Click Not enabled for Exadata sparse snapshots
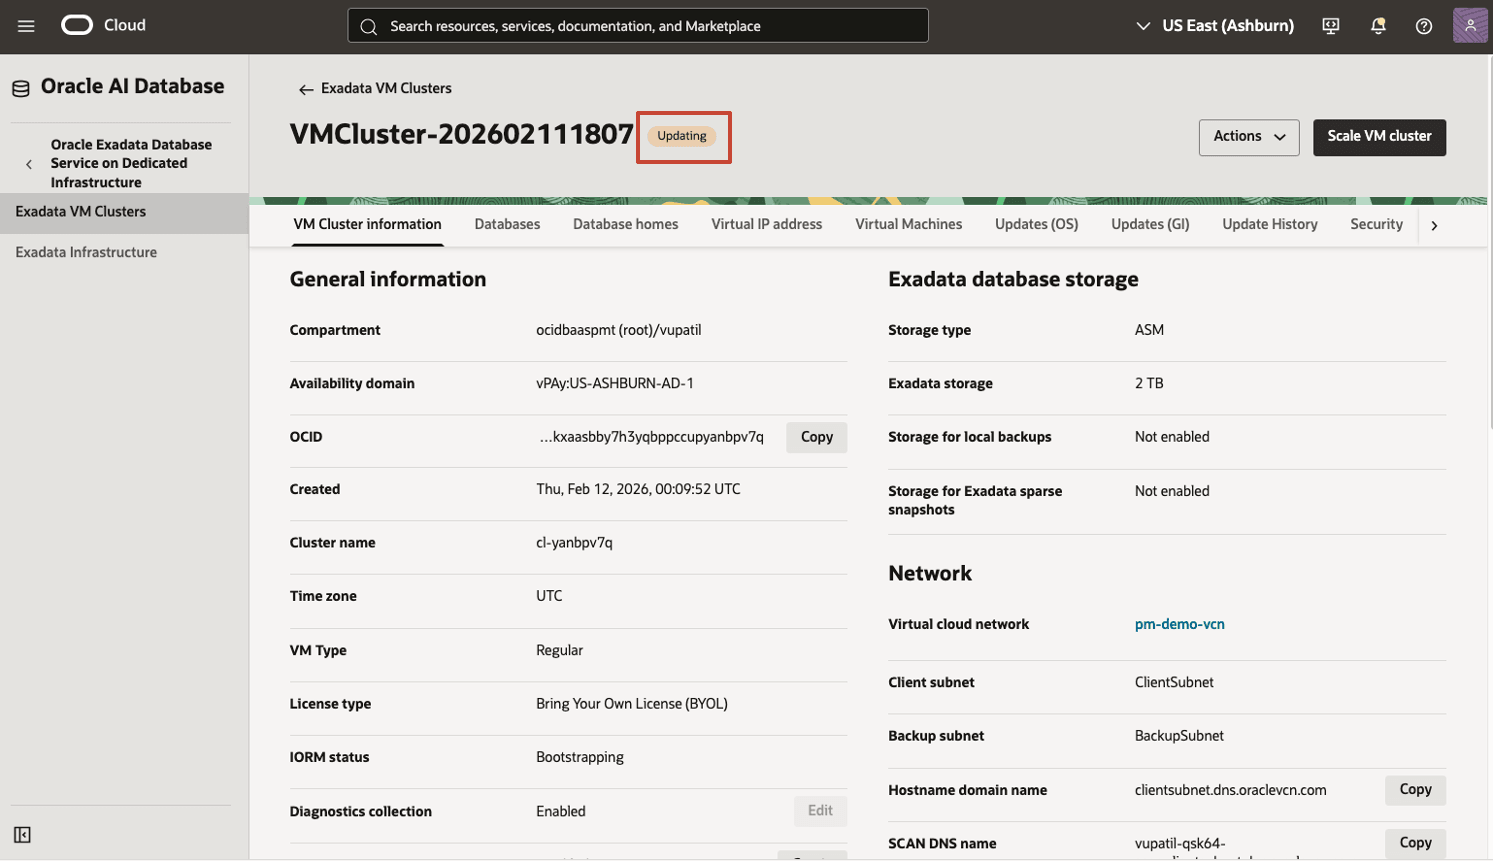1493x861 pixels. [x=1172, y=491]
